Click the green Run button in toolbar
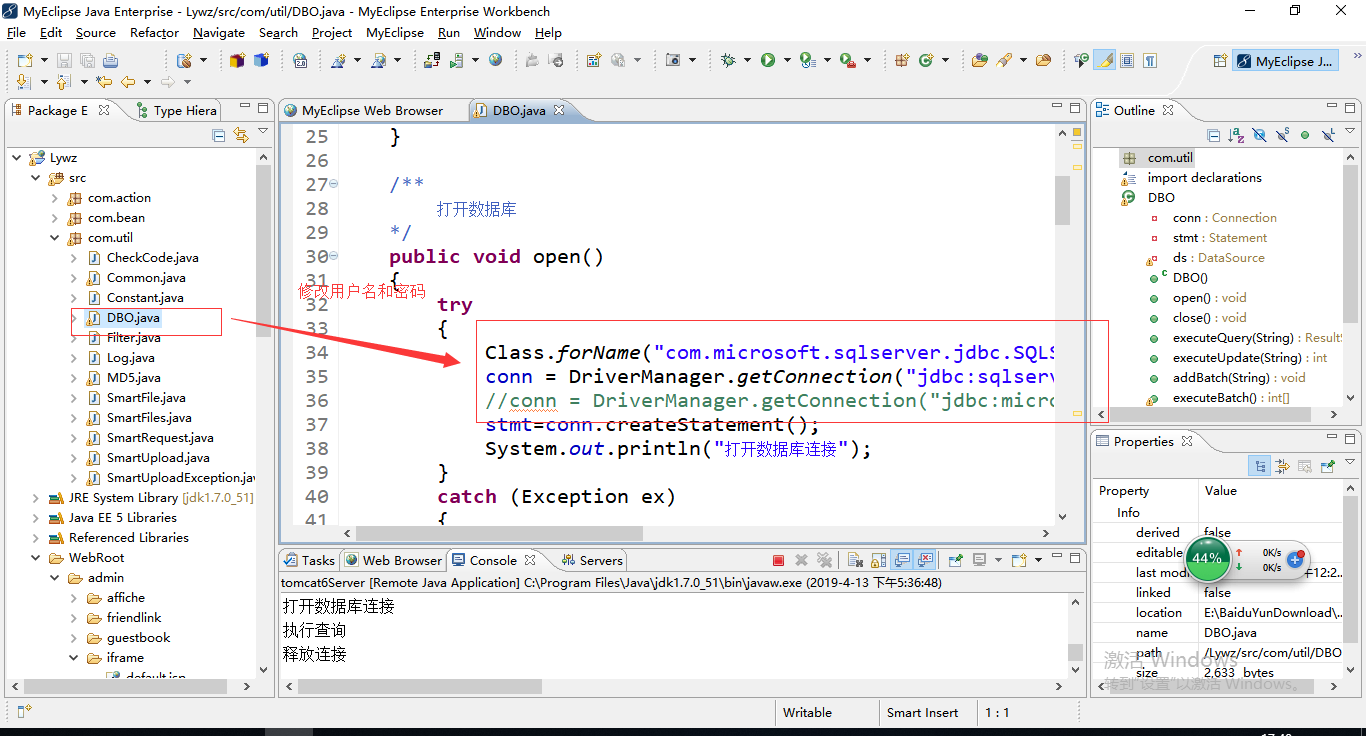The height and width of the screenshot is (736, 1366). [x=768, y=60]
